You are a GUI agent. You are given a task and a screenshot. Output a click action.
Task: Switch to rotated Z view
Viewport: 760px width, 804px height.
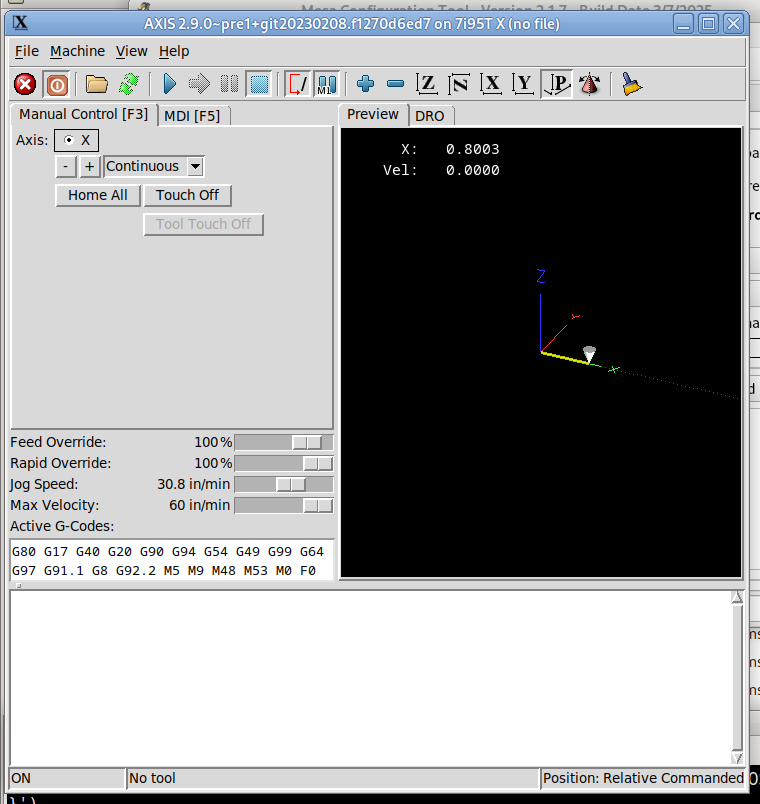(x=458, y=84)
